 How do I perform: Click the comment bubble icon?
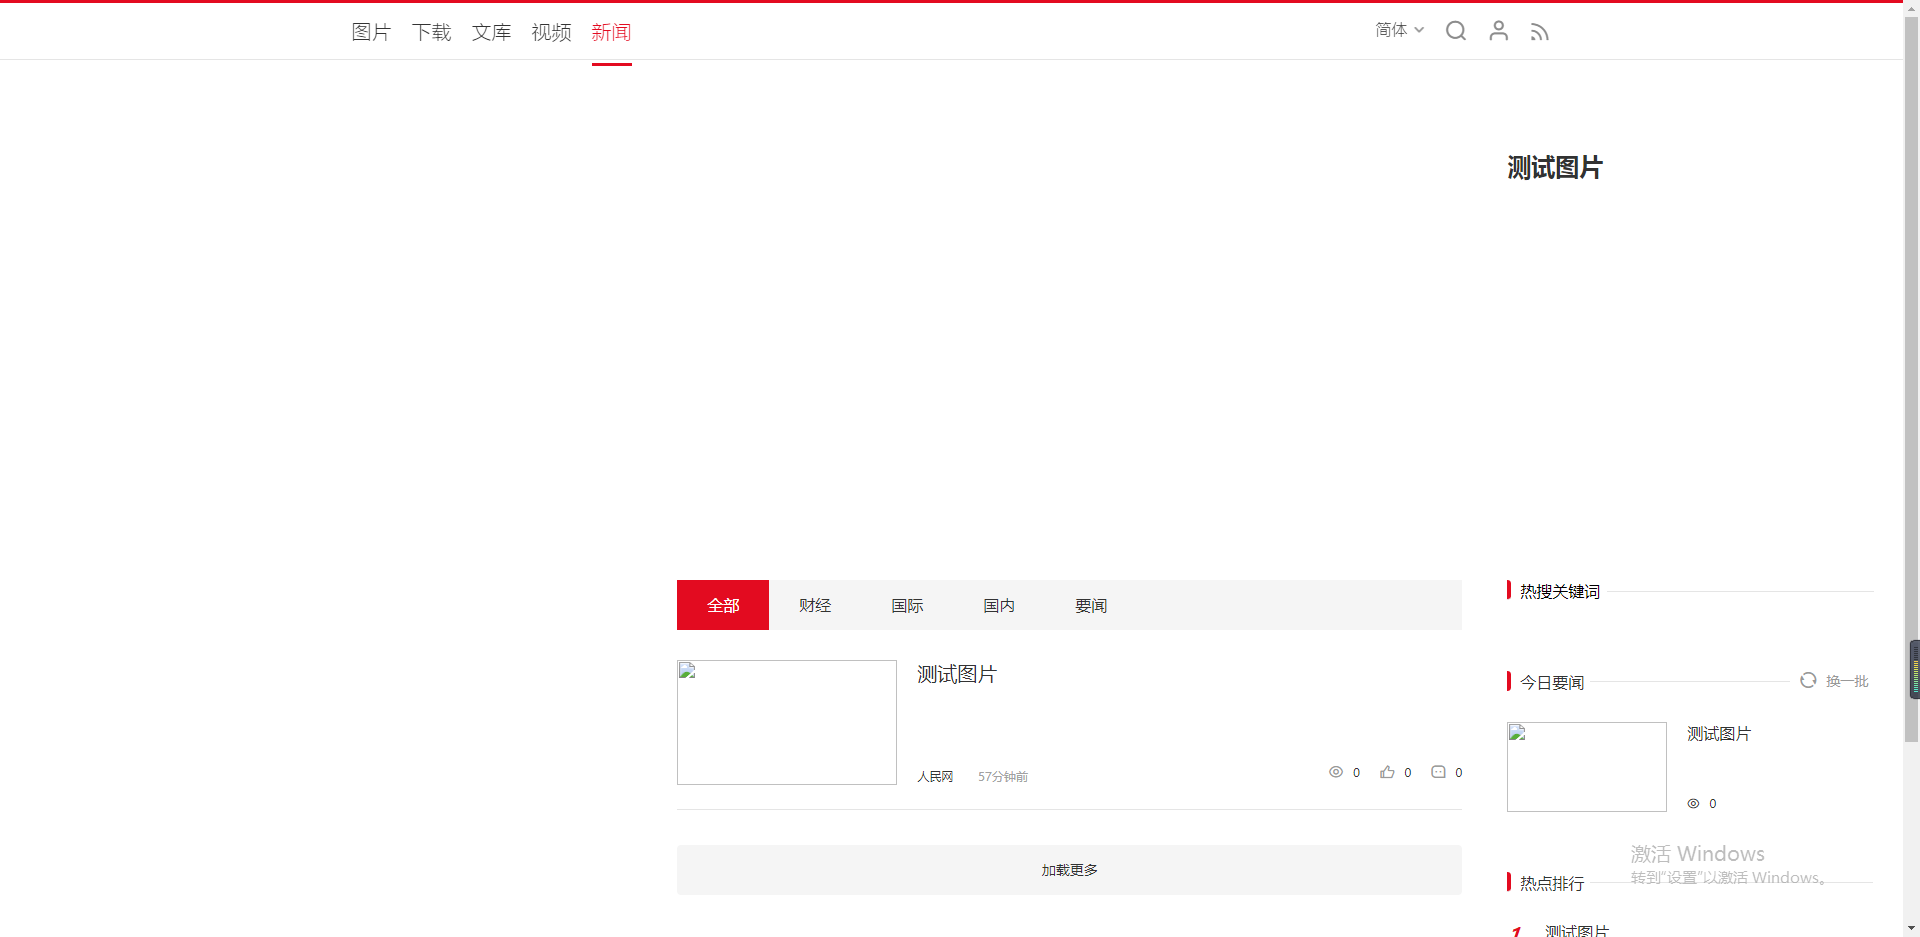coord(1438,772)
